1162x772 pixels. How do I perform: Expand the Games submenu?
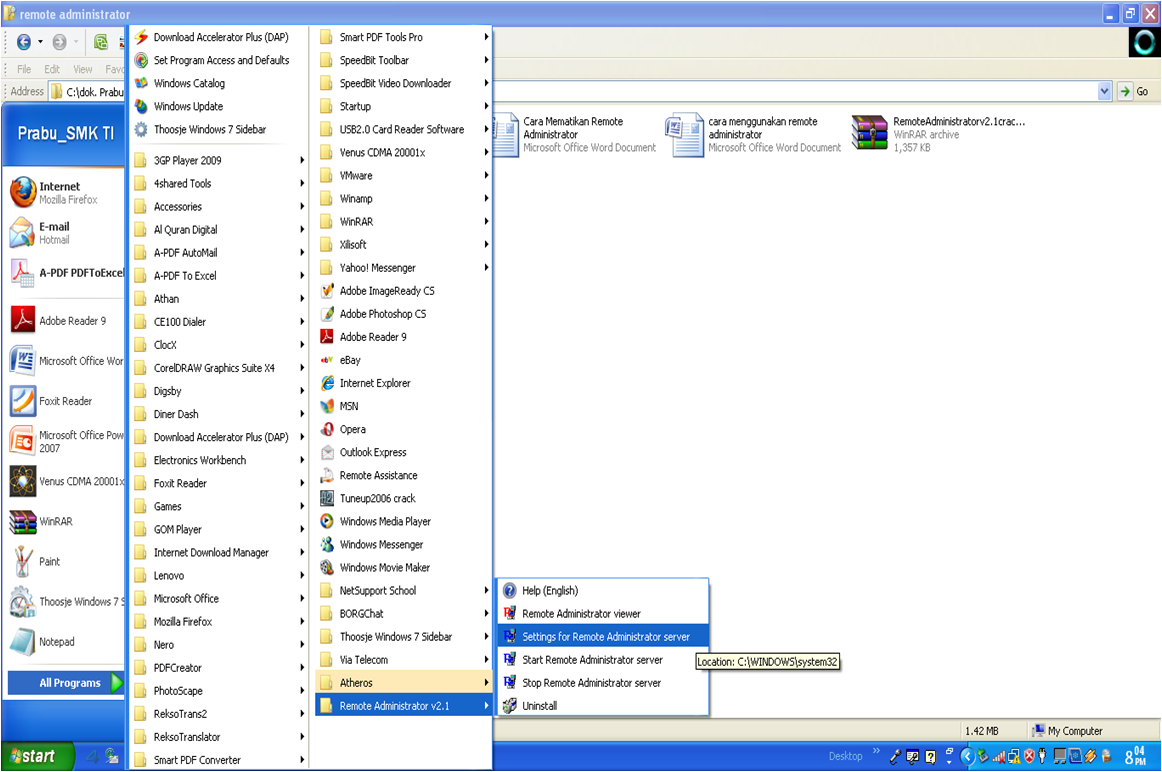click(219, 506)
